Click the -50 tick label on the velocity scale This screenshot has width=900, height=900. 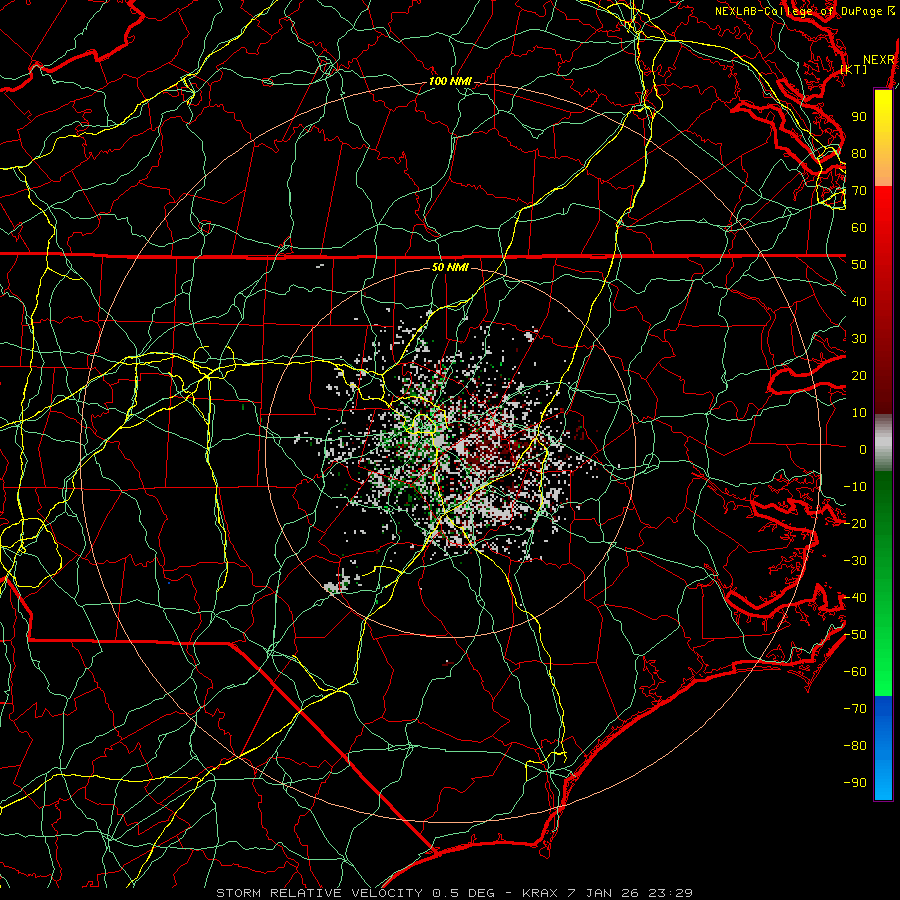point(855,635)
